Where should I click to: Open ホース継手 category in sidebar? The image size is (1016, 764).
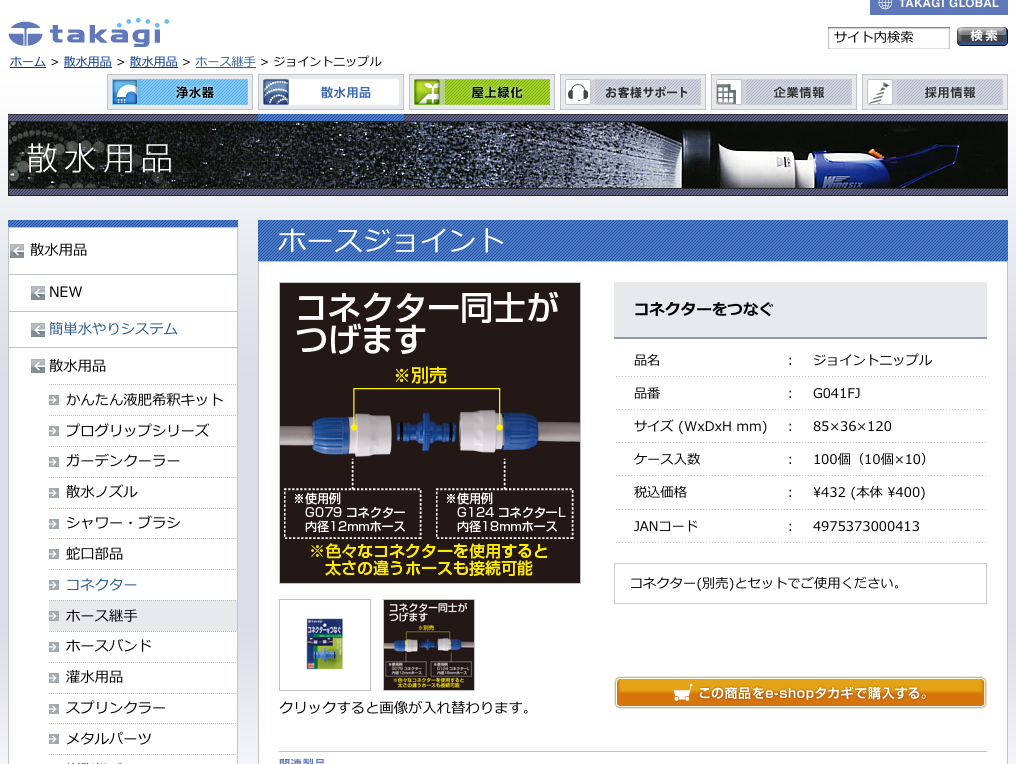101,616
